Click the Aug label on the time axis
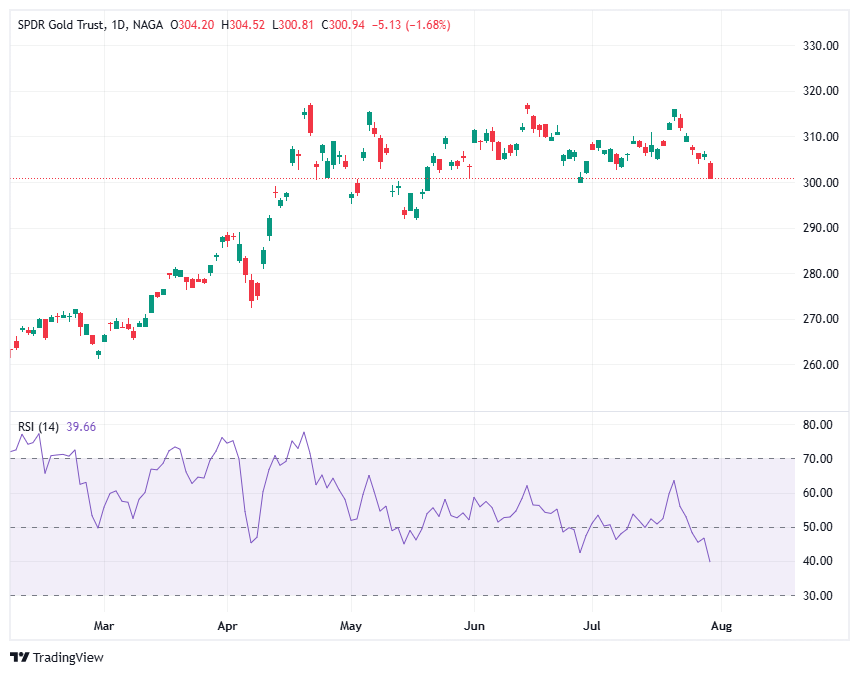 pyautogui.click(x=721, y=625)
